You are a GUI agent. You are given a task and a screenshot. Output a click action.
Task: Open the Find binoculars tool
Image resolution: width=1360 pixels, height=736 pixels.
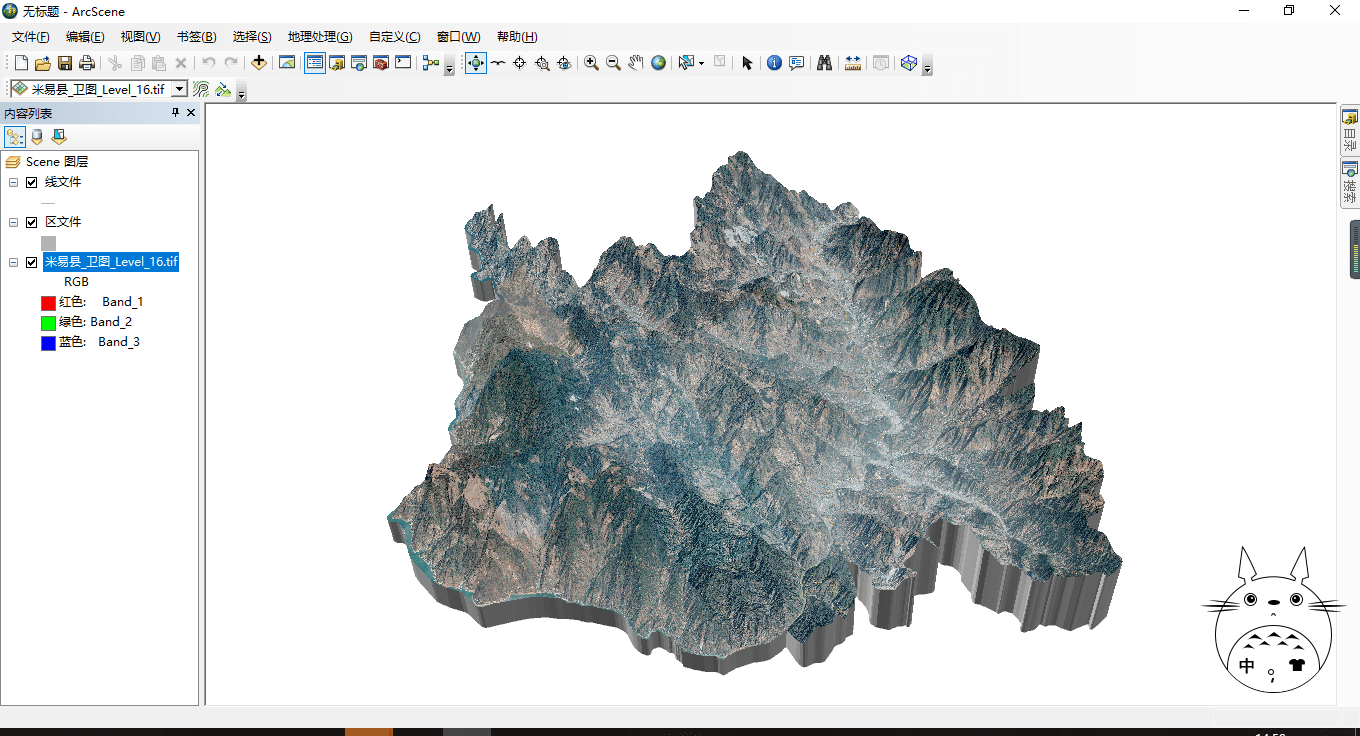(824, 63)
